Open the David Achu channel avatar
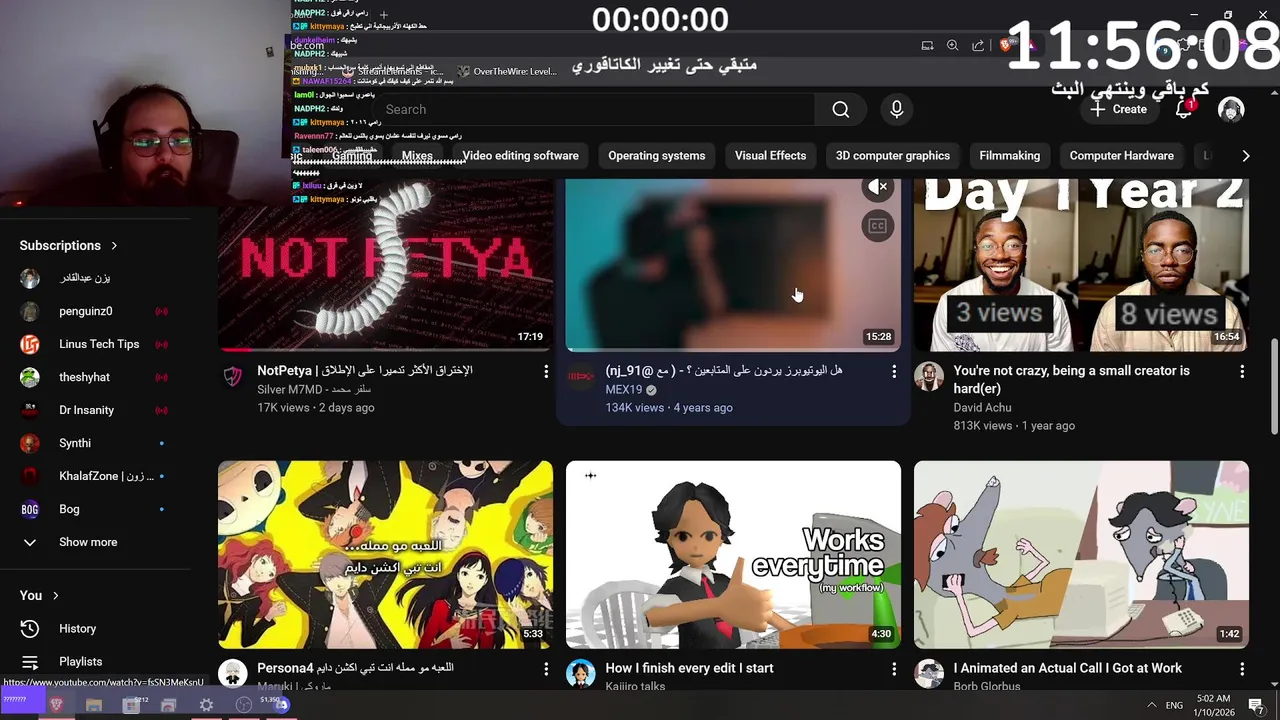Screen dimensions: 1280x720 [929, 377]
